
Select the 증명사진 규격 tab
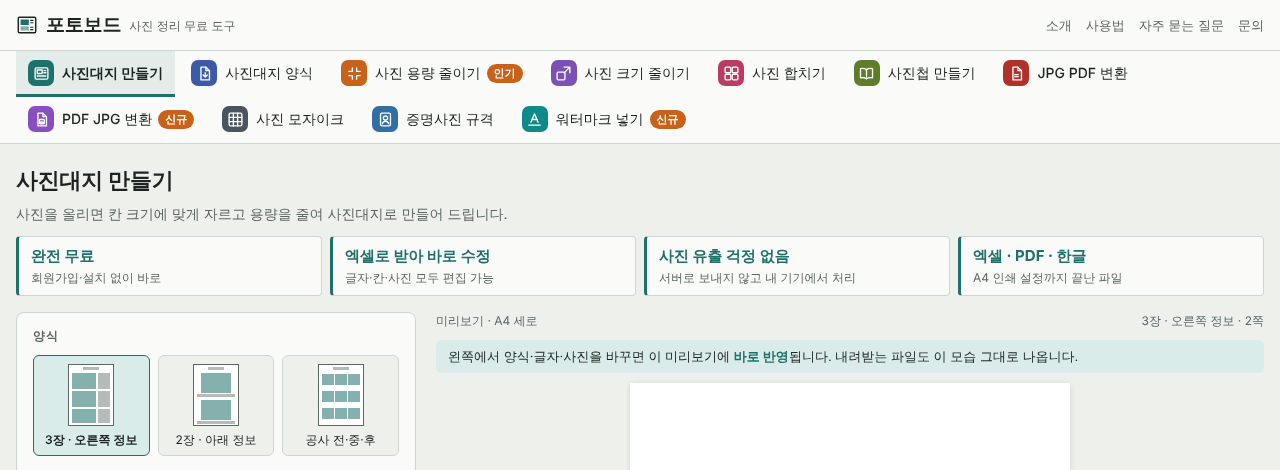point(433,119)
